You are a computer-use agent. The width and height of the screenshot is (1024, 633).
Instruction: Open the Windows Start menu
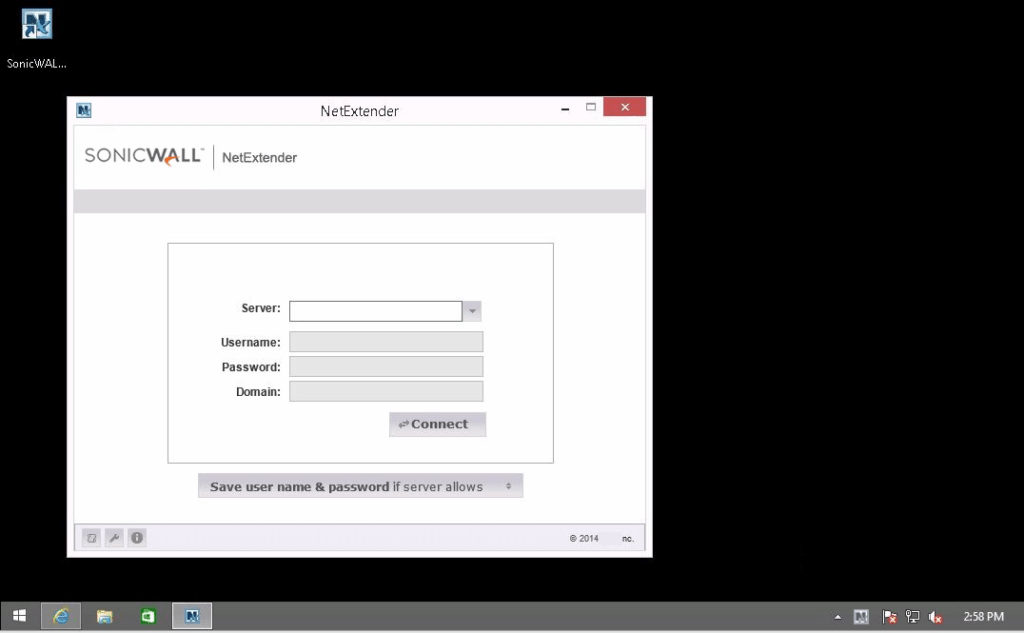coord(20,616)
